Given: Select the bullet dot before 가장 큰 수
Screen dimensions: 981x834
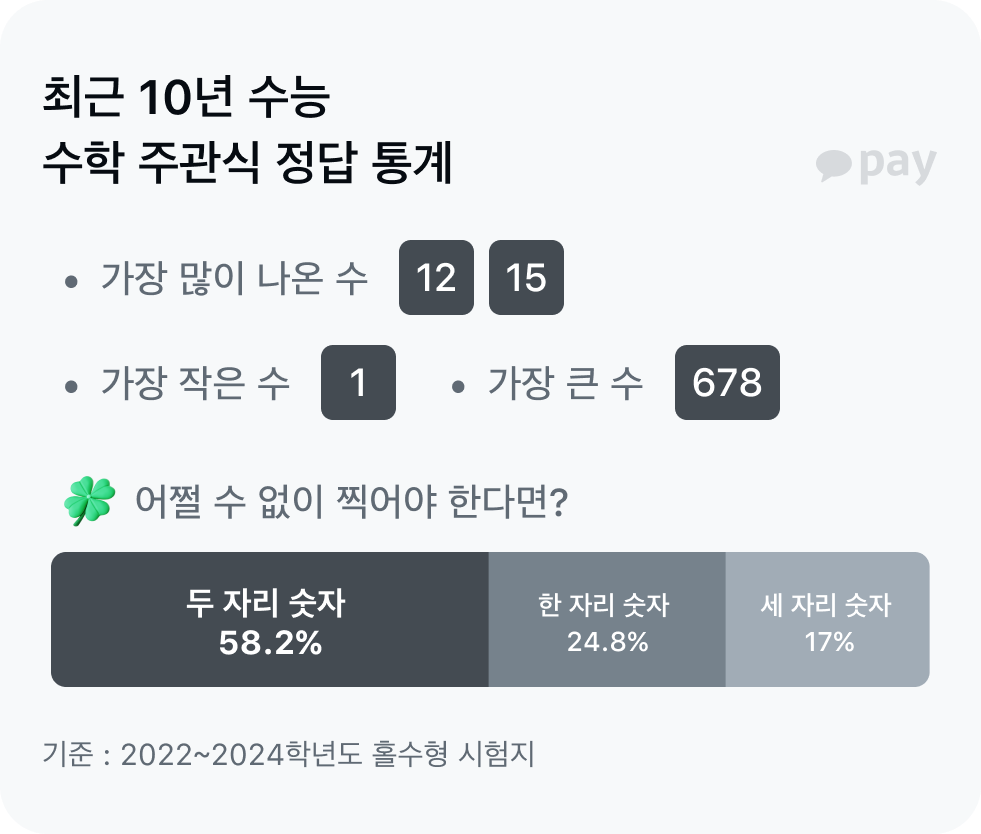Looking at the screenshot, I should pyautogui.click(x=458, y=386).
